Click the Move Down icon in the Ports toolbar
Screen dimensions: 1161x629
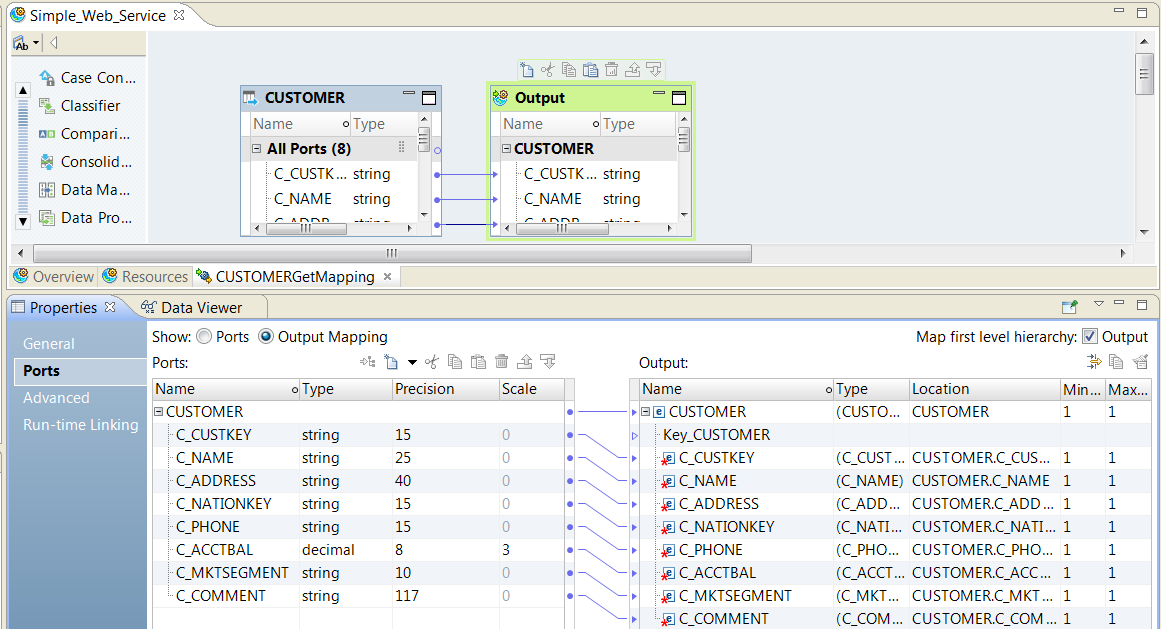pos(548,362)
